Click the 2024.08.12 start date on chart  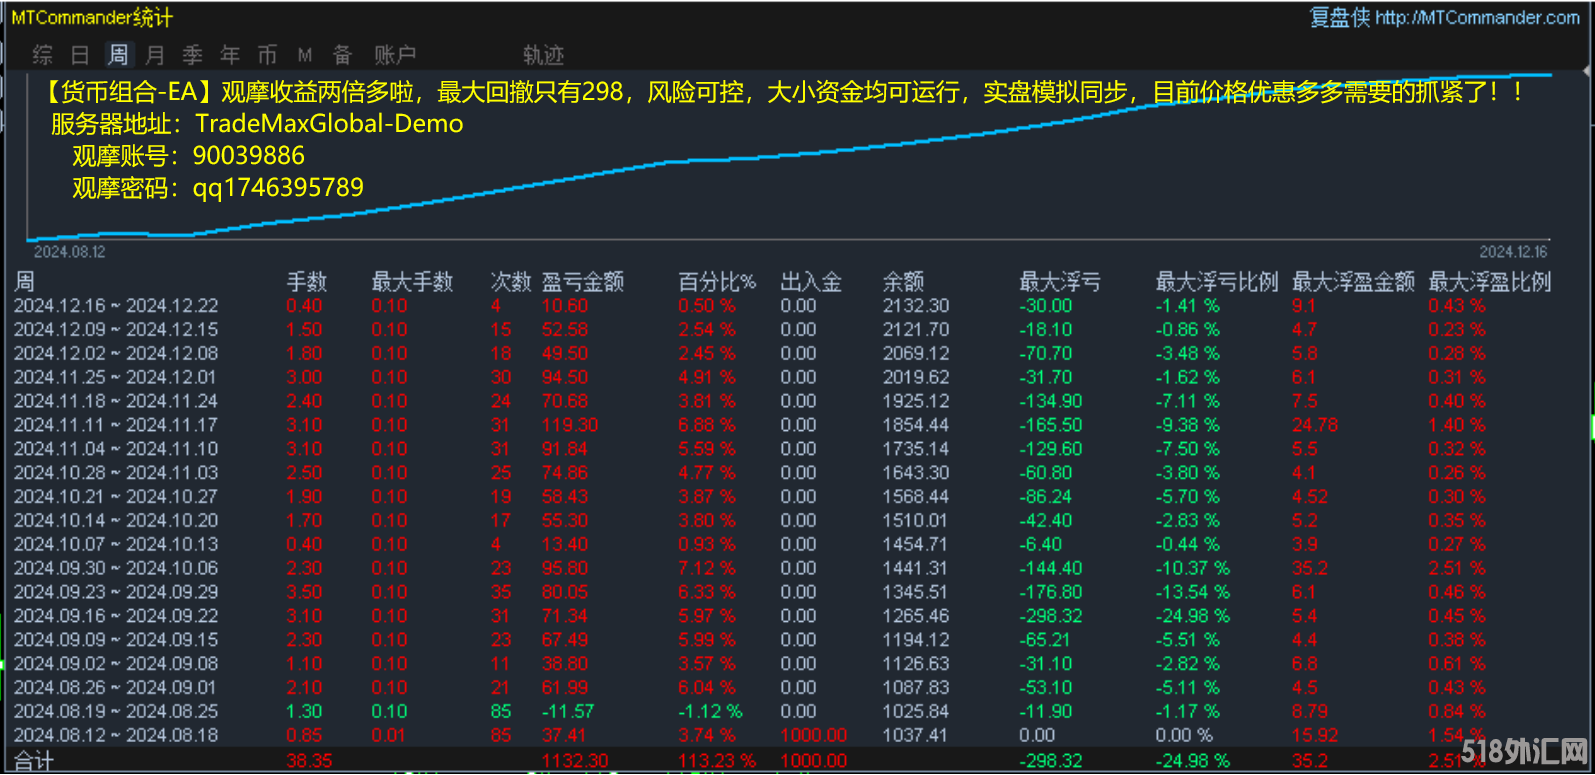pos(69,252)
